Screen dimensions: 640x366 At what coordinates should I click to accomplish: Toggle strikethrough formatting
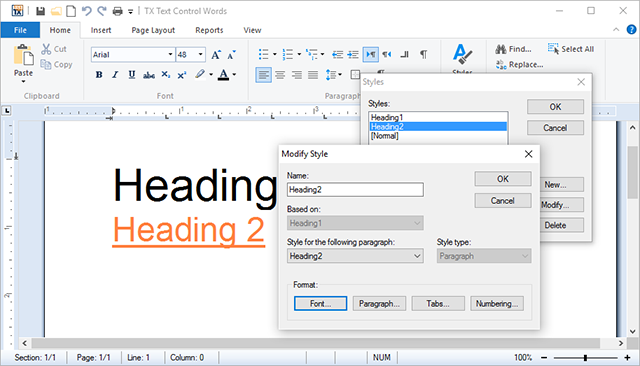pos(149,75)
